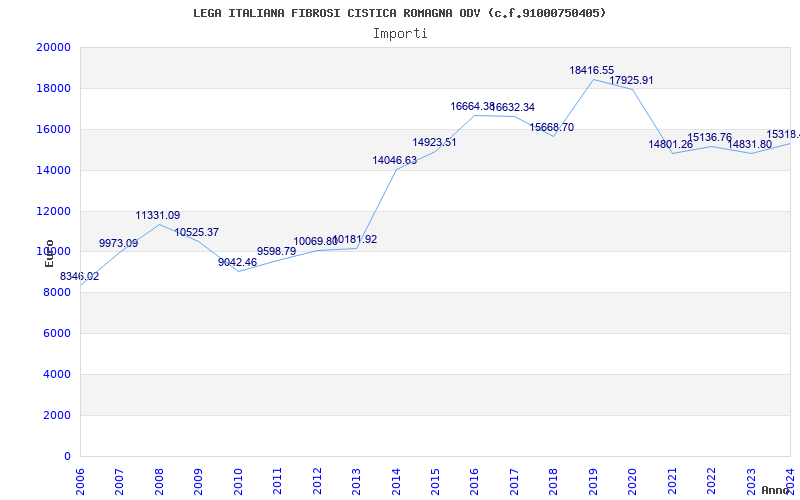Click x-axis year label 2014

point(395,481)
